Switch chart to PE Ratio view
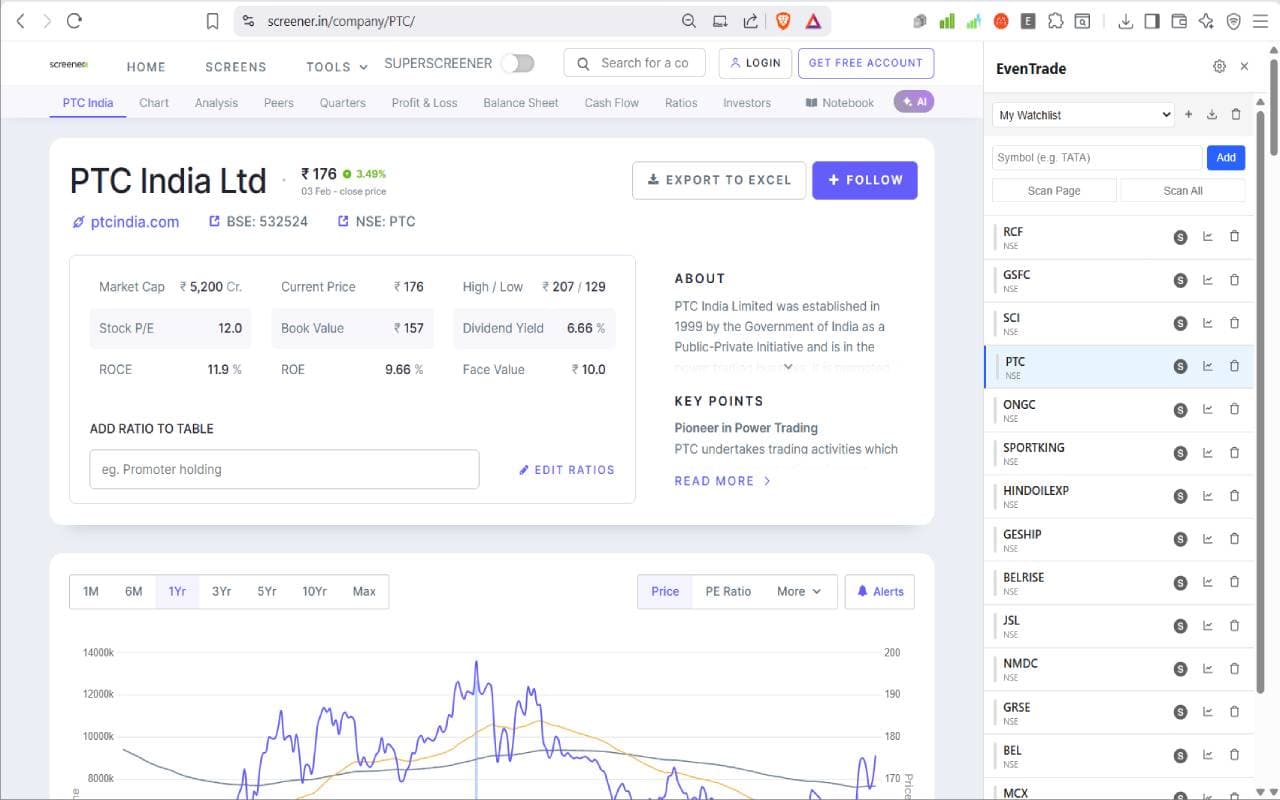This screenshot has width=1280, height=800. click(728, 591)
